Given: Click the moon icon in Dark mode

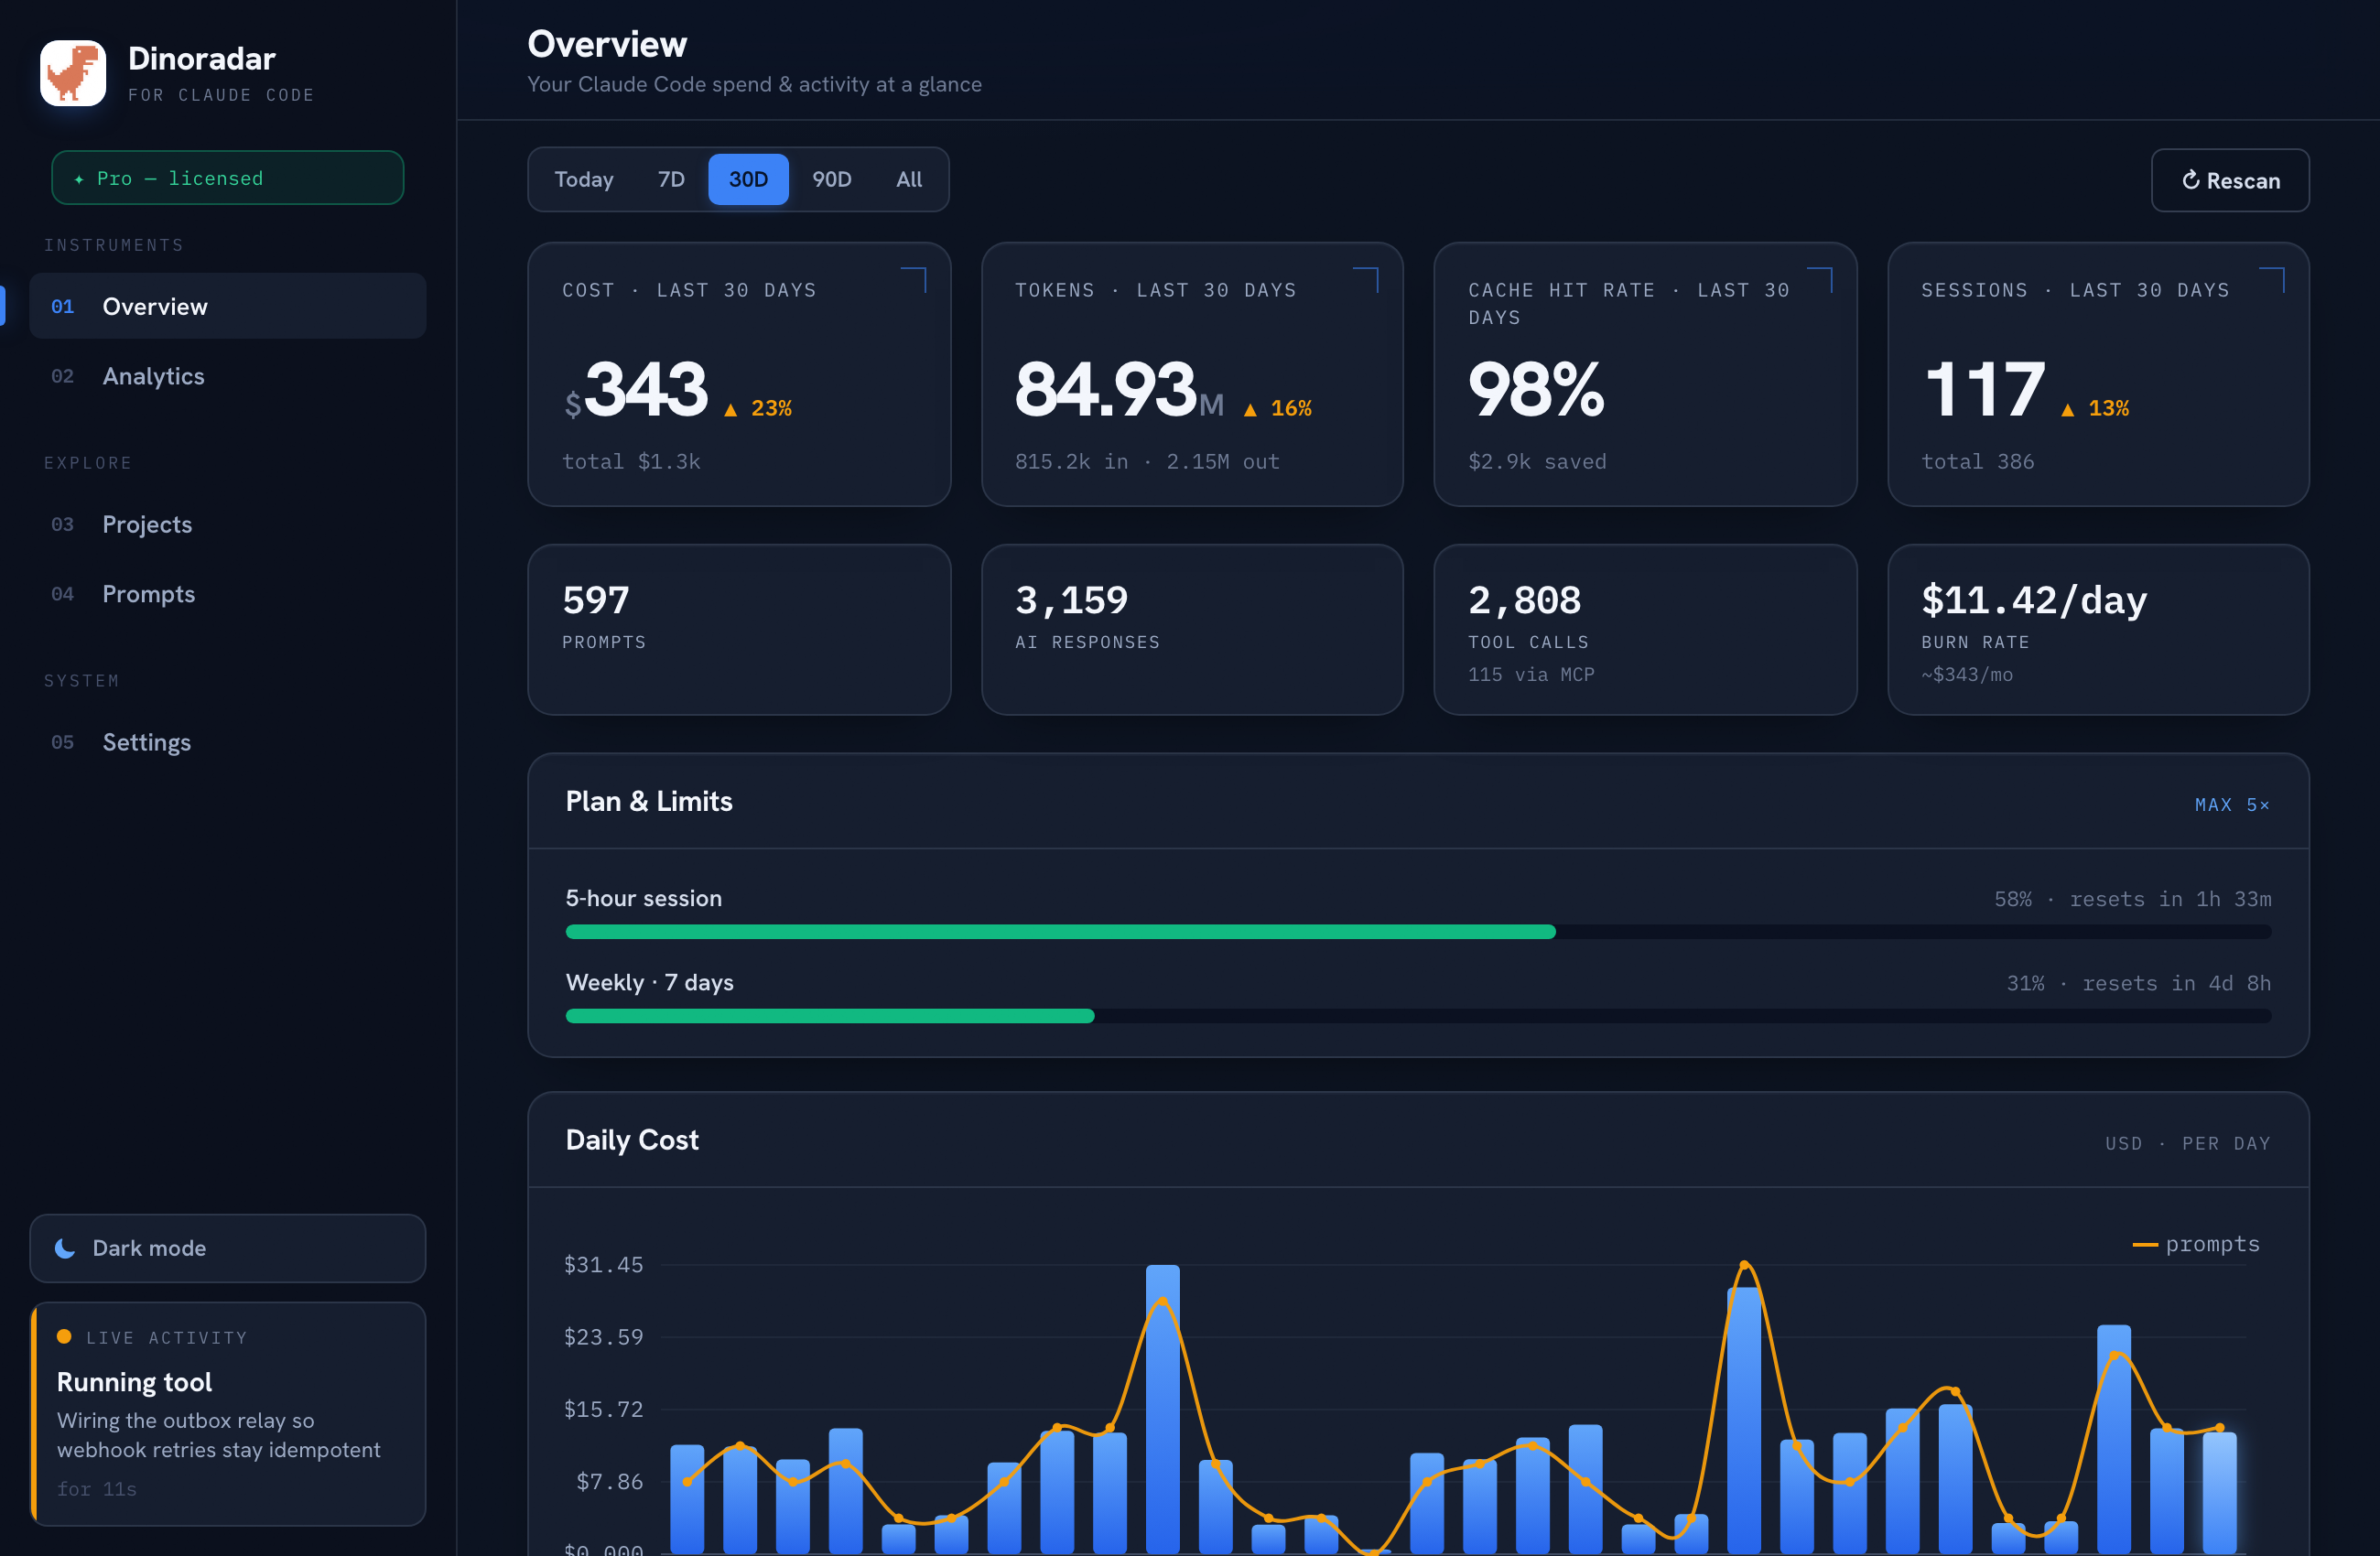Looking at the screenshot, I should pyautogui.click(x=65, y=1248).
